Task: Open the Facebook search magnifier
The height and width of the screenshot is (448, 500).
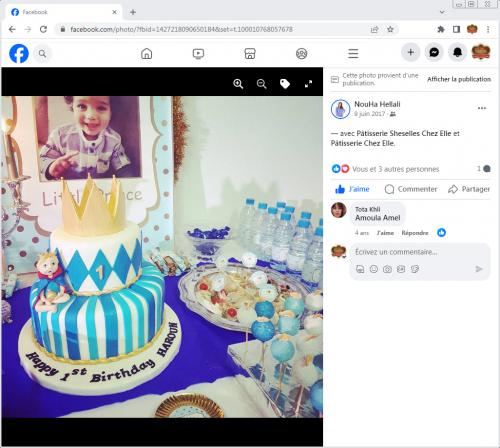Action: pyautogui.click(x=42, y=53)
